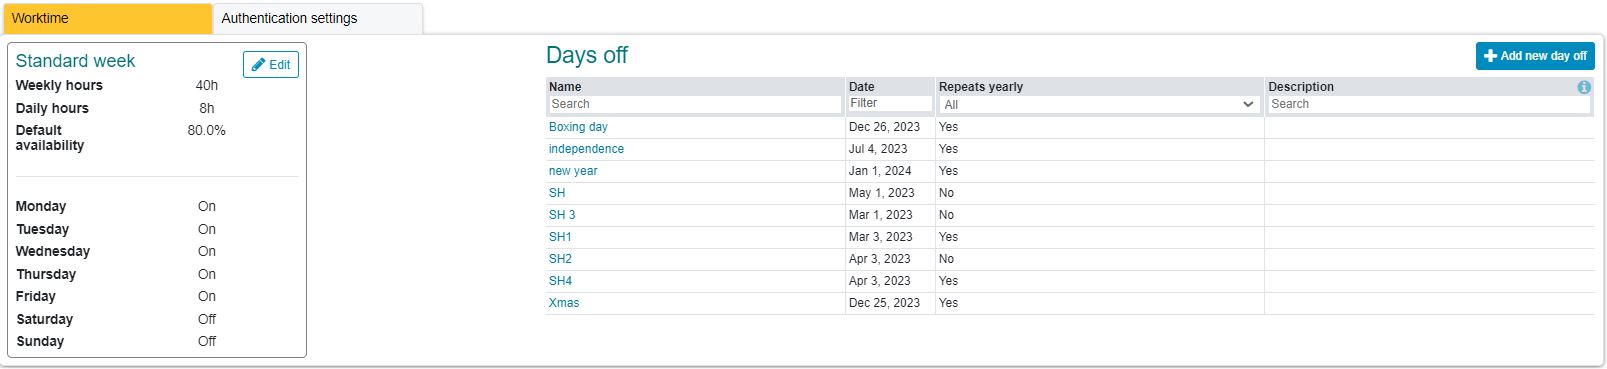Focus the Description search box

click(x=1429, y=104)
